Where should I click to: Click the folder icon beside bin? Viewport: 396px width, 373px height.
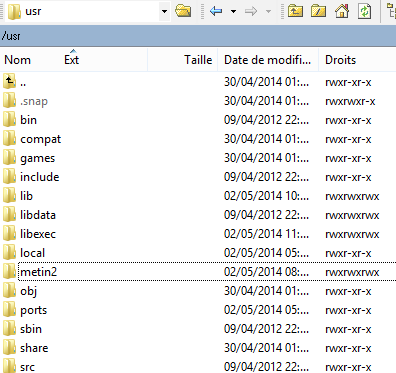(x=9, y=119)
